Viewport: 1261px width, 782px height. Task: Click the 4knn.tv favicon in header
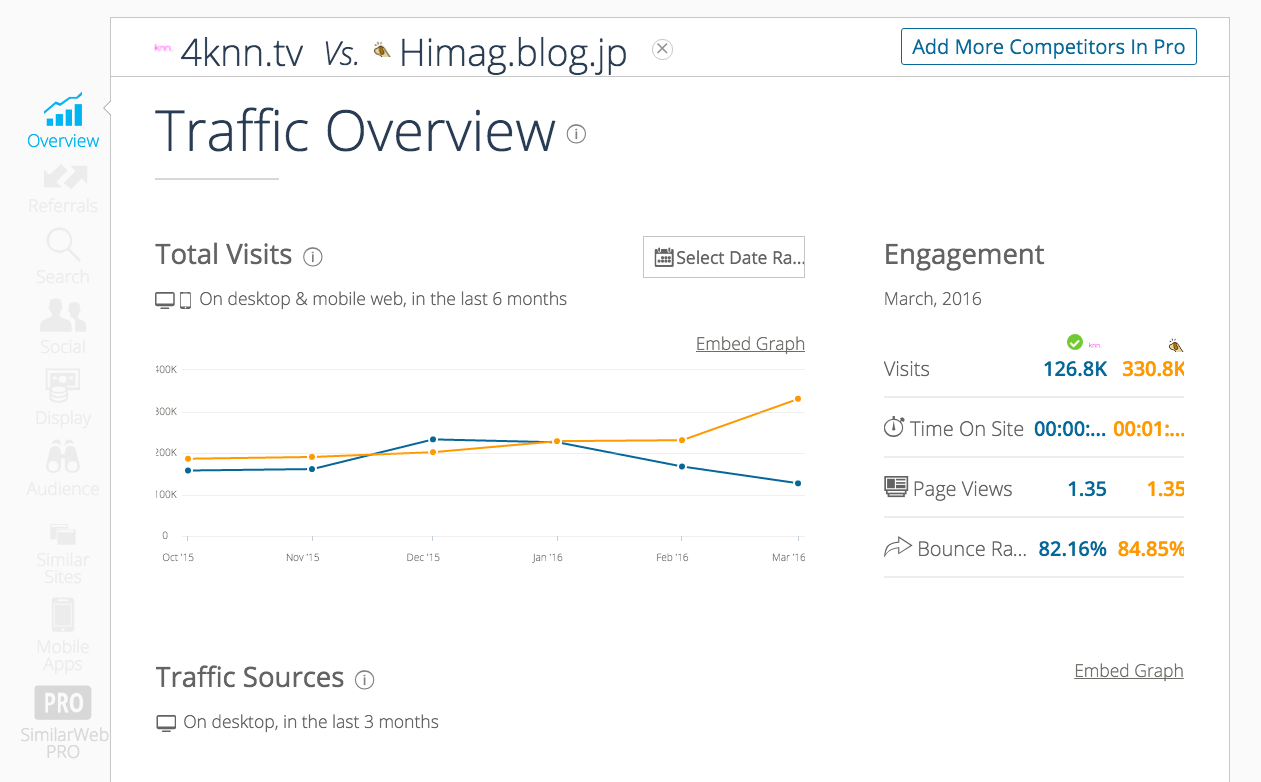(163, 47)
